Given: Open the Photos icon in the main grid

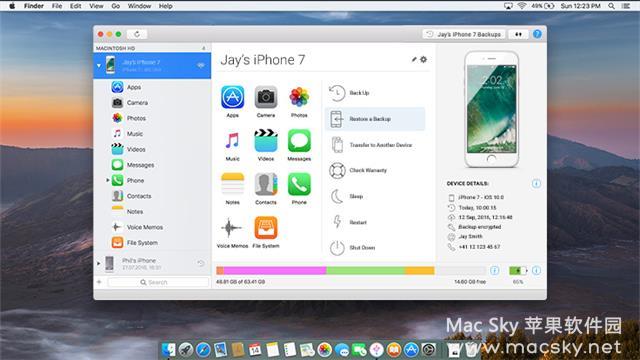Looking at the screenshot, I should 299,97.
